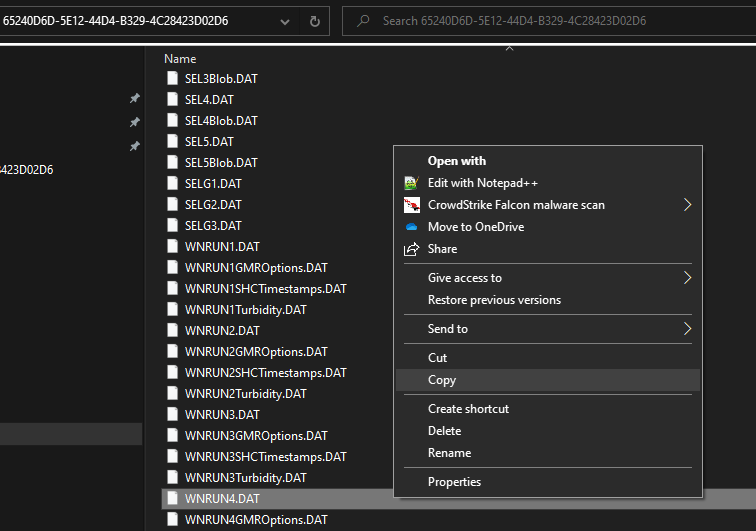Click the SEL4Blob.DAT file icon
The height and width of the screenshot is (531, 756).
pyautogui.click(x=172, y=120)
